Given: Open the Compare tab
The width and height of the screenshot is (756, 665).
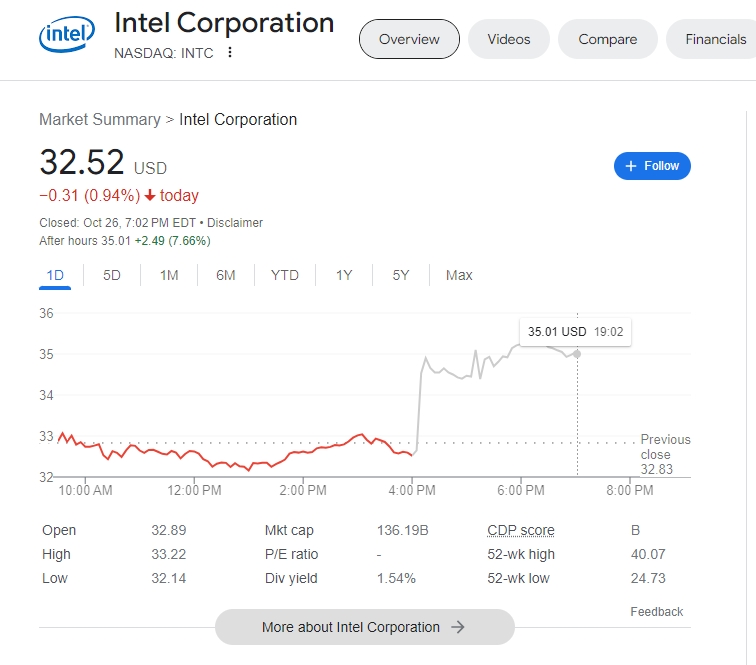Looking at the screenshot, I should click(x=607, y=39).
